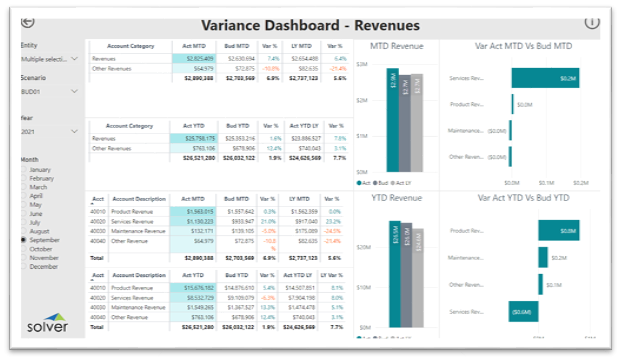Click the LY MTD header in top table

301,46
